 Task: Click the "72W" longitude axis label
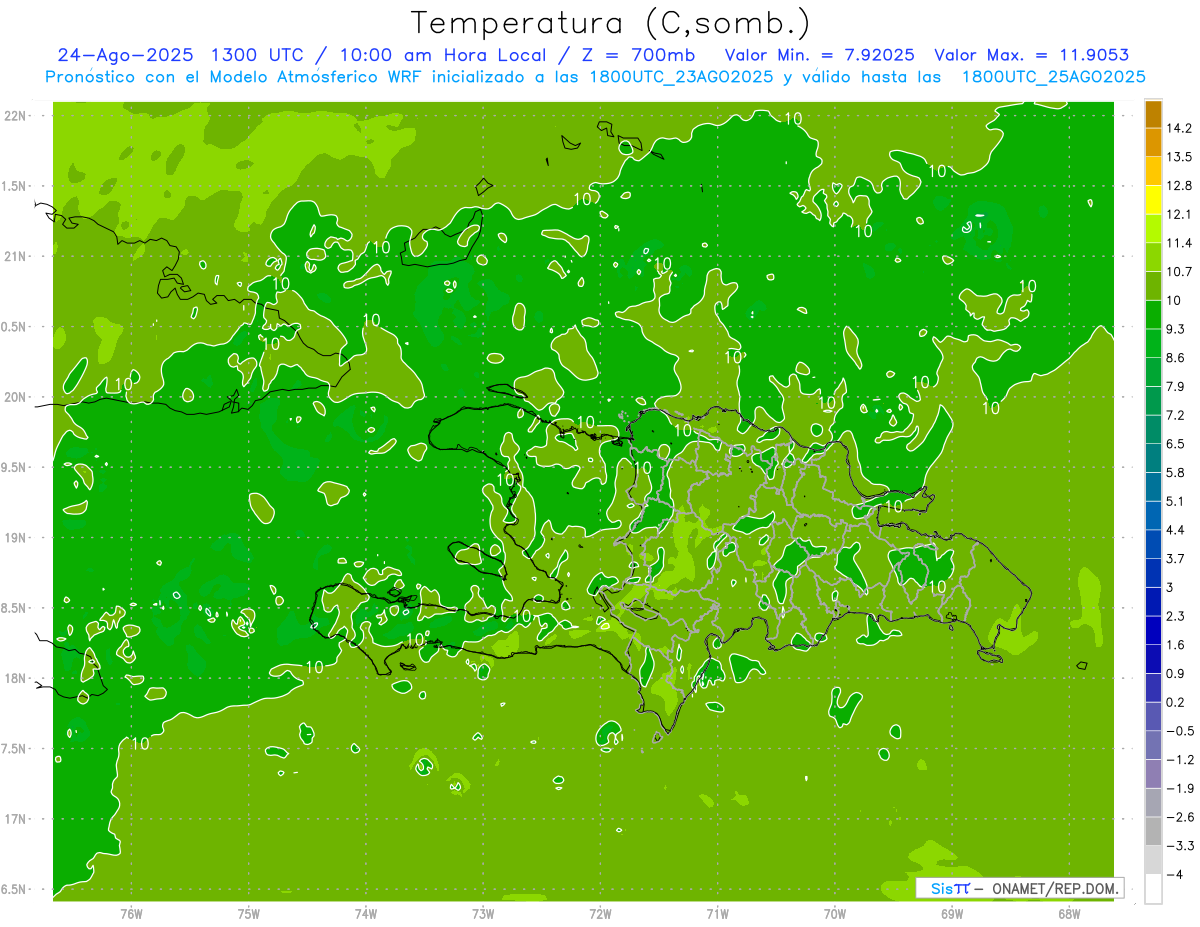coord(600,914)
